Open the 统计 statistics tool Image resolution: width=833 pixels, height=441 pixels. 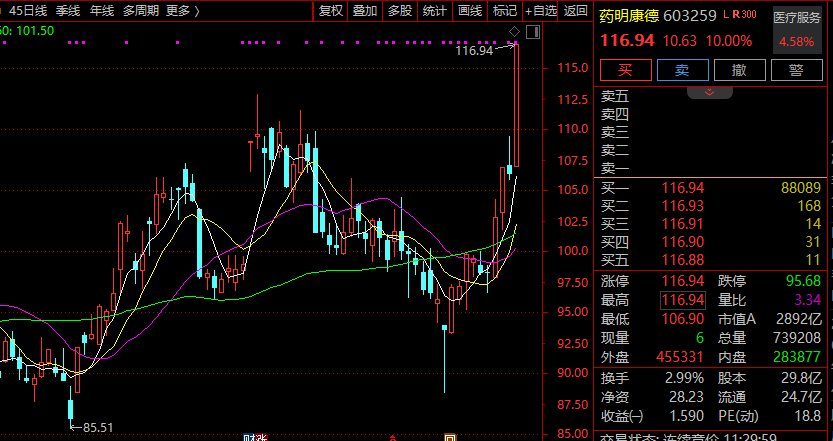tap(435, 11)
